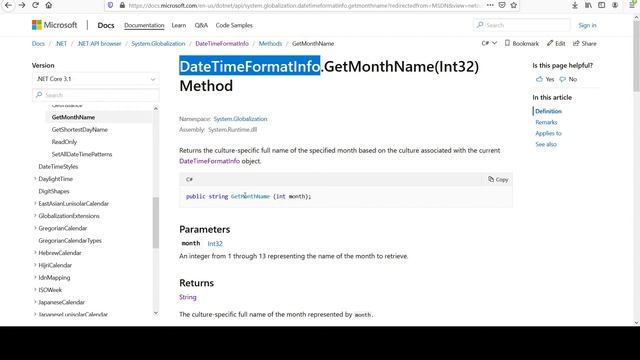The image size is (640, 360).
Task: Go to System.Globalization breadcrumb
Action: pyautogui.click(x=158, y=44)
